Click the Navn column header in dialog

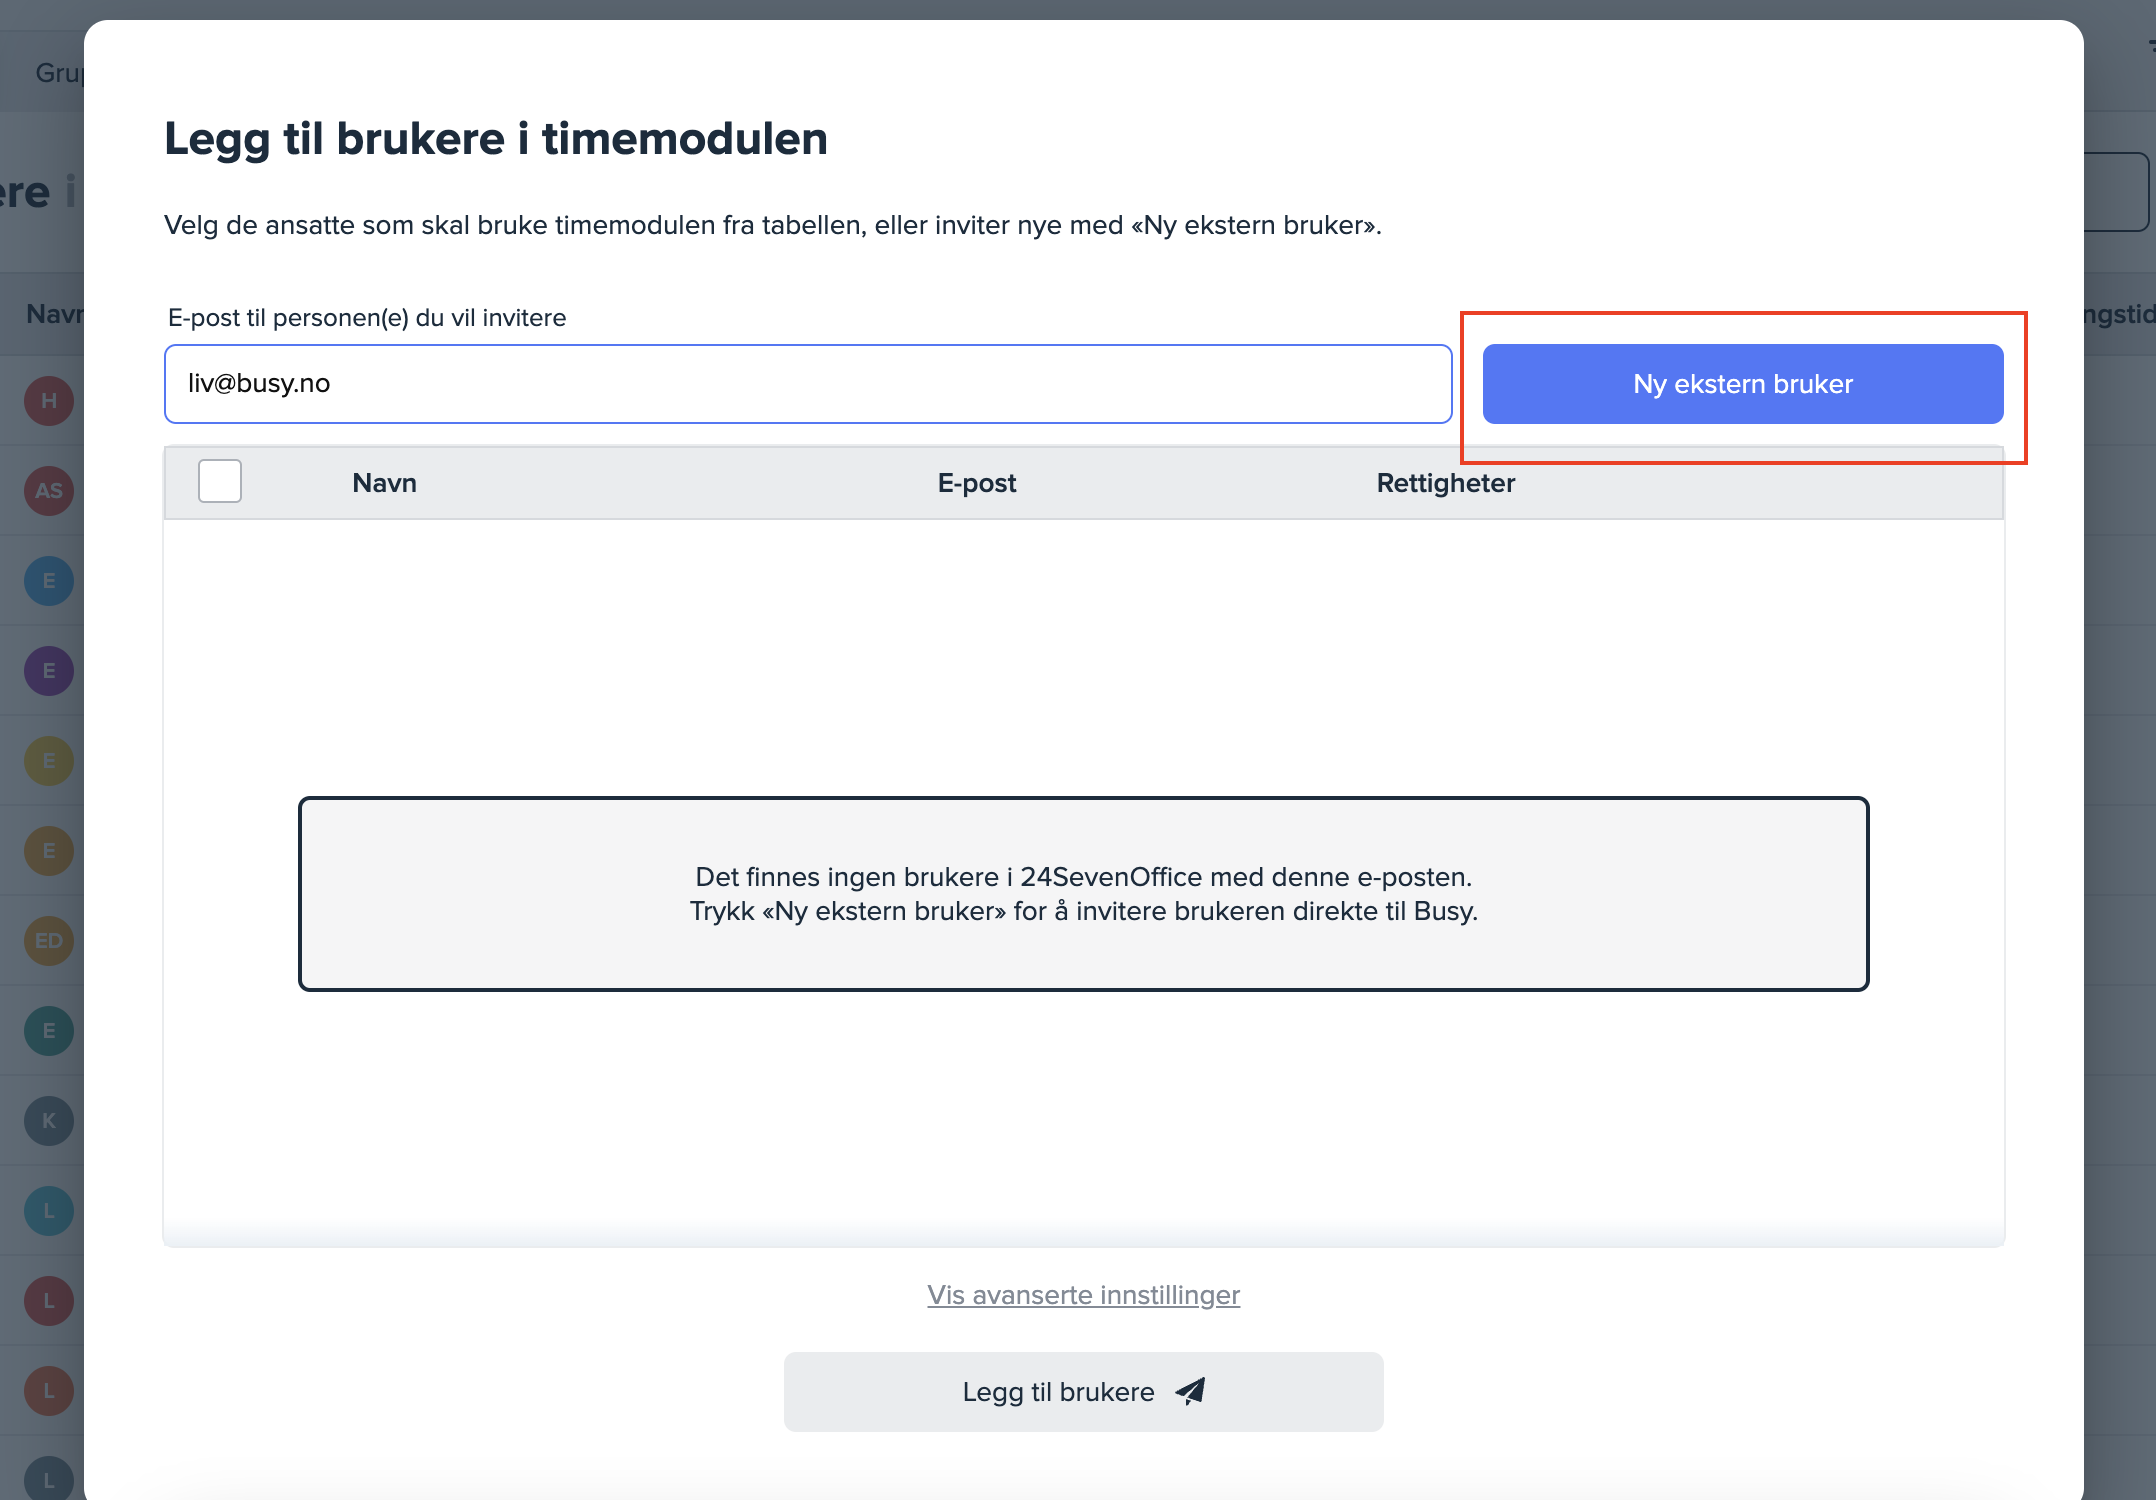click(x=384, y=483)
